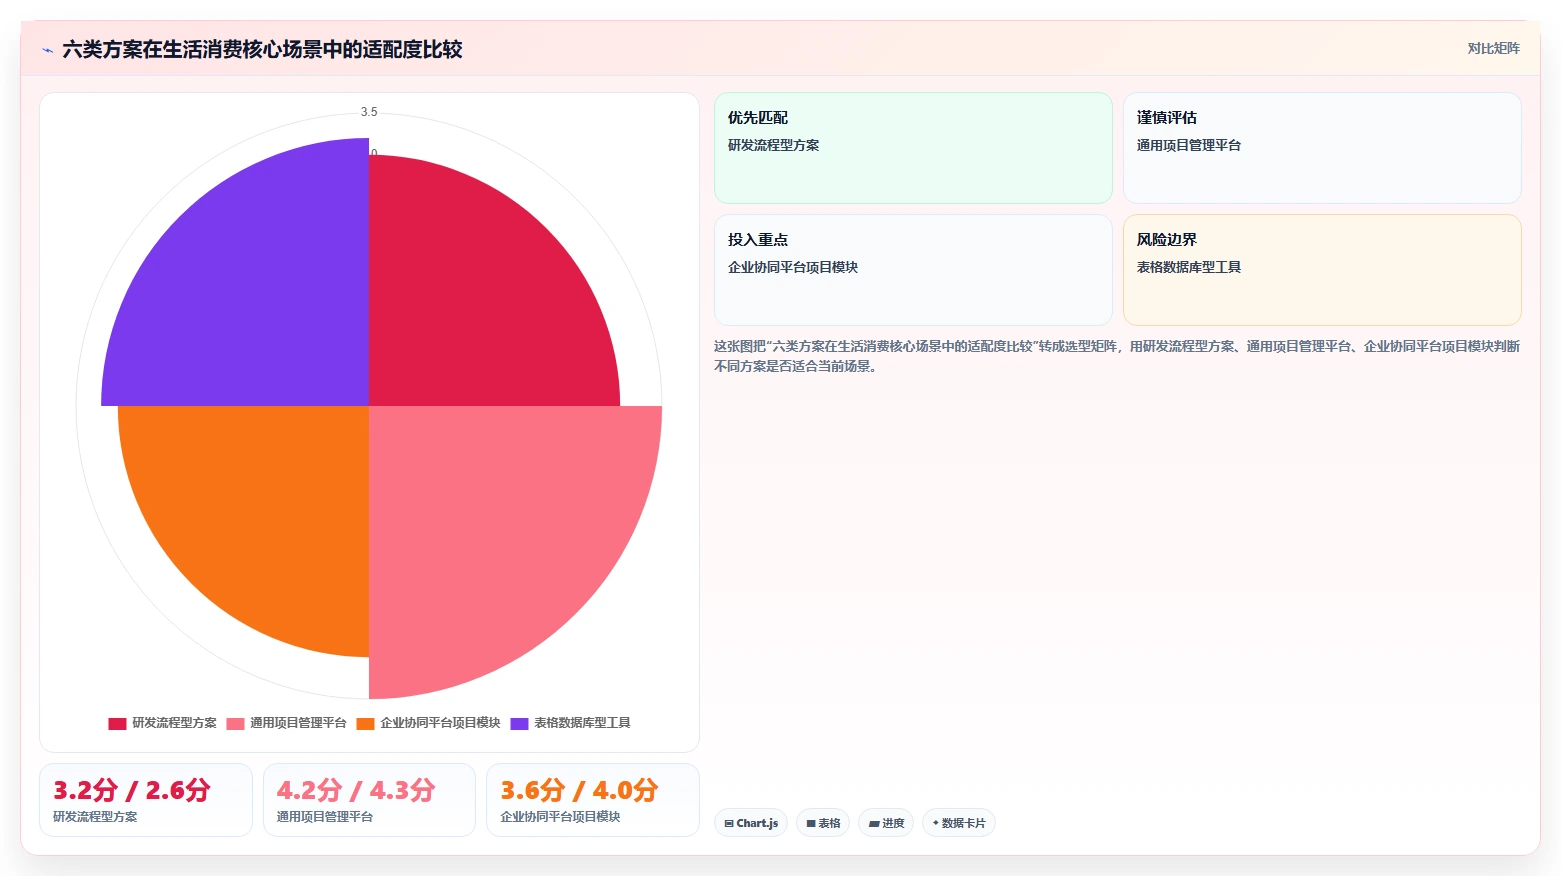Click the 对比矩阵 label in the header

pyautogui.click(x=1493, y=48)
